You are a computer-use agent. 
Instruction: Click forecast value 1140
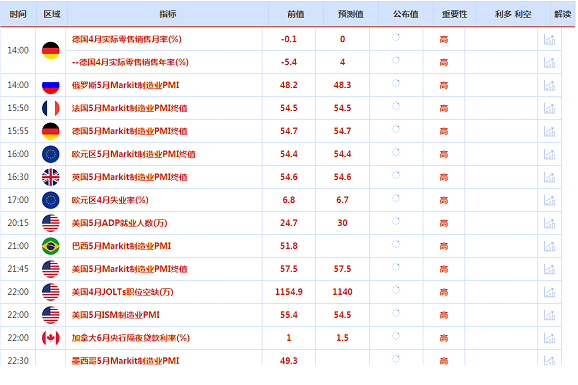coord(342,292)
